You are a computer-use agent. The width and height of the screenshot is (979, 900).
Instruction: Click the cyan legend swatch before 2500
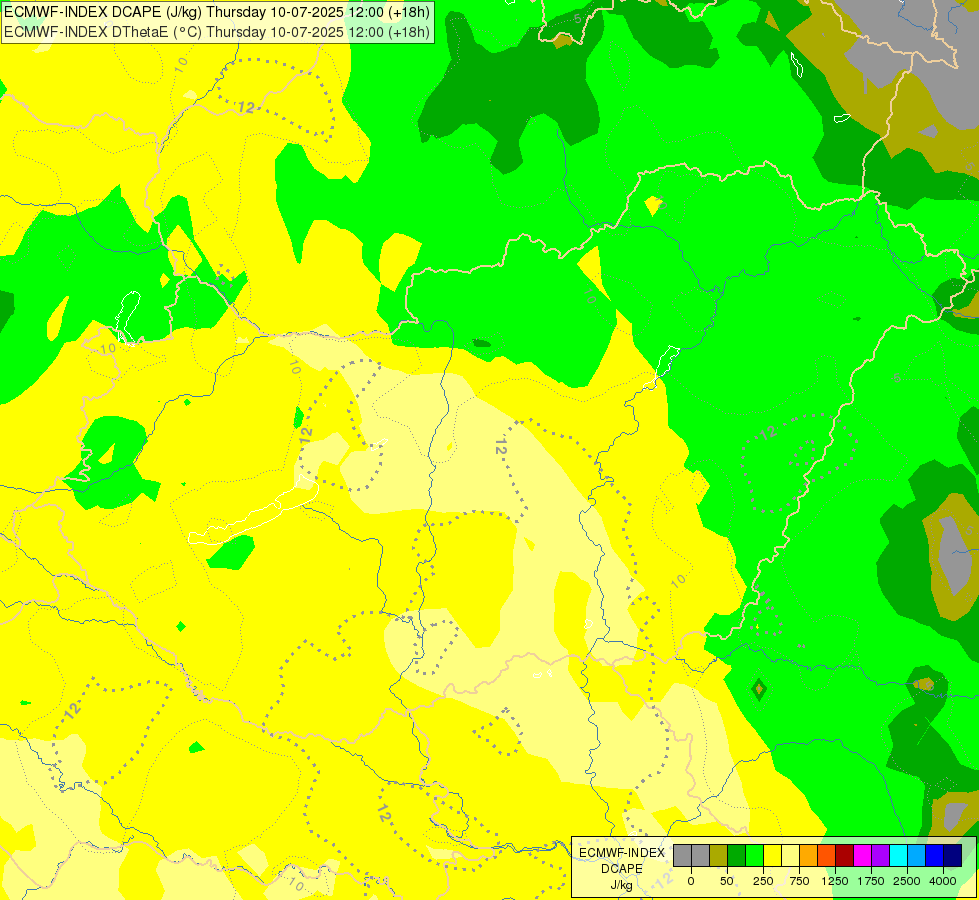click(x=898, y=856)
